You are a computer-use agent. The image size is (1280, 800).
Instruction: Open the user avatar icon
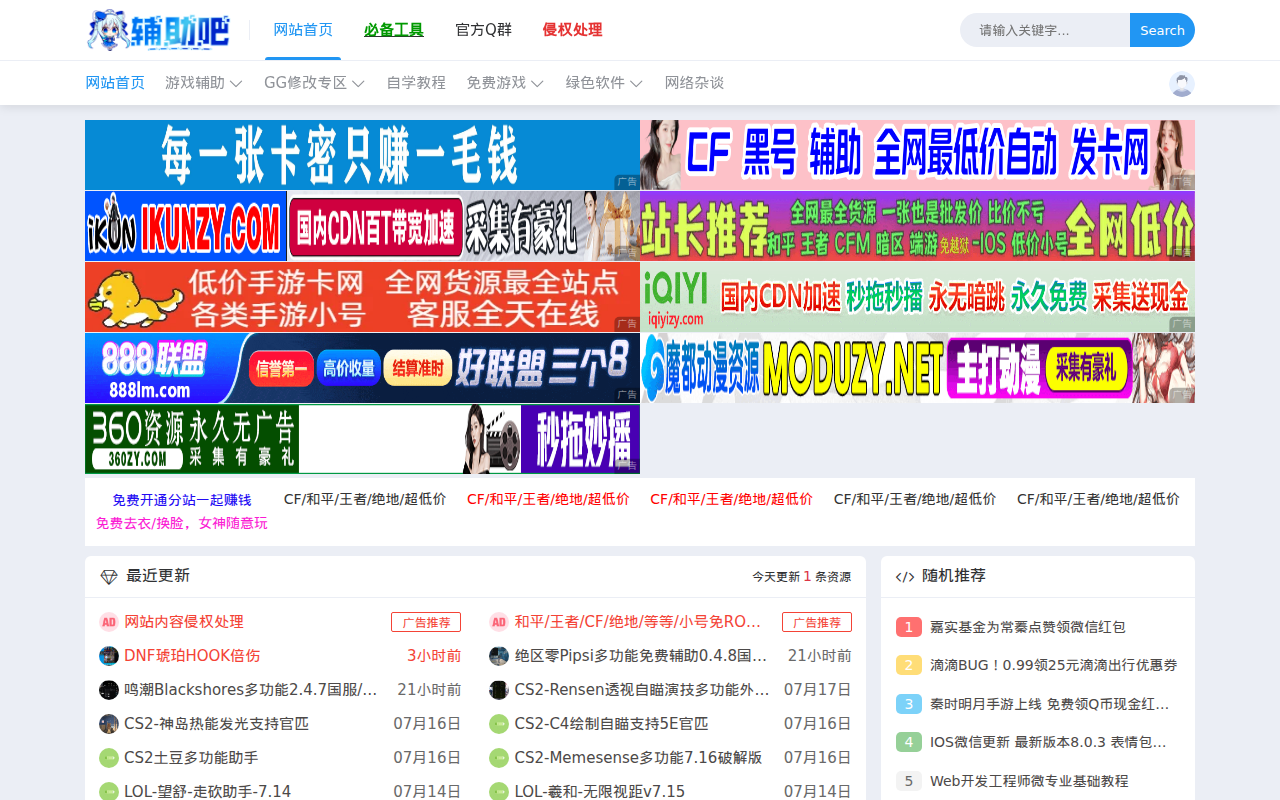[1181, 84]
